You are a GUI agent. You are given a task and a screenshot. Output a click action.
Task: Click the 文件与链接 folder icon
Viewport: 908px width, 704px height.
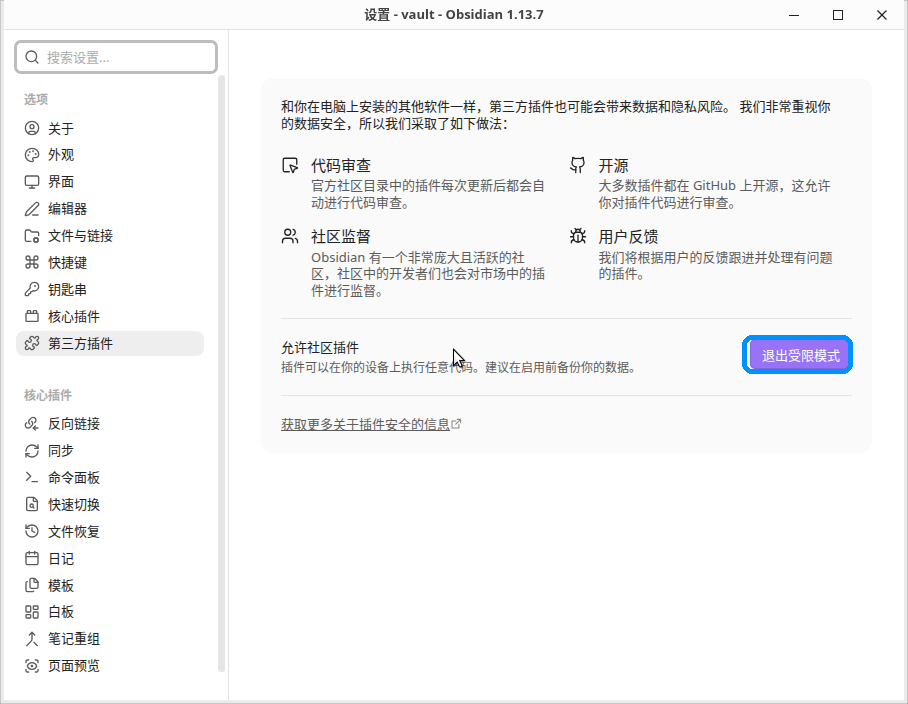coord(32,236)
